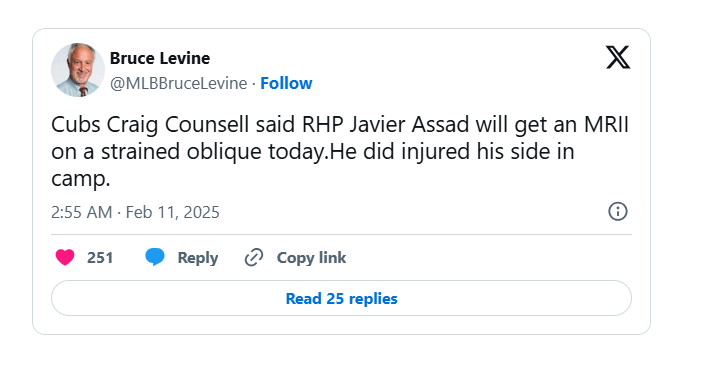Click the chain link icon

coord(254,258)
